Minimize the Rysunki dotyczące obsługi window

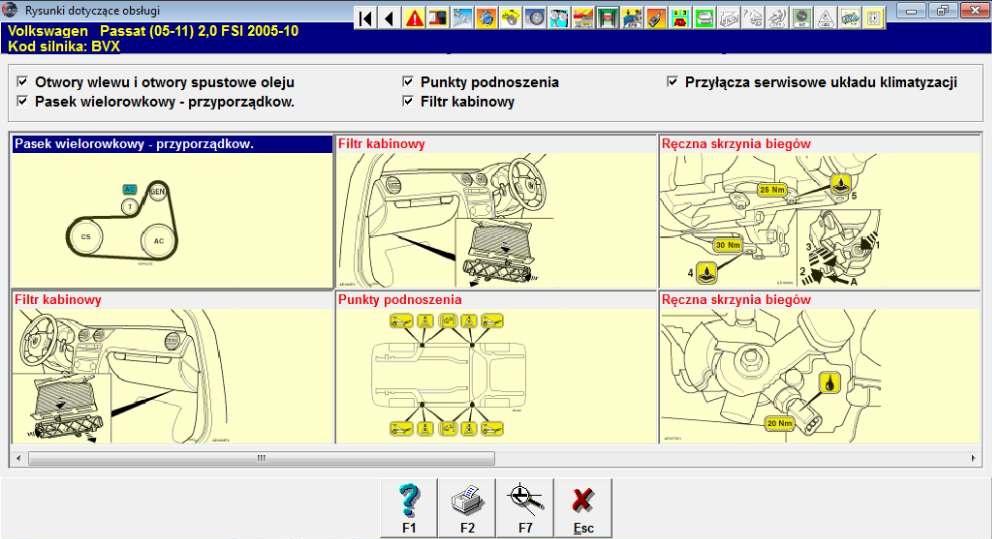point(912,11)
